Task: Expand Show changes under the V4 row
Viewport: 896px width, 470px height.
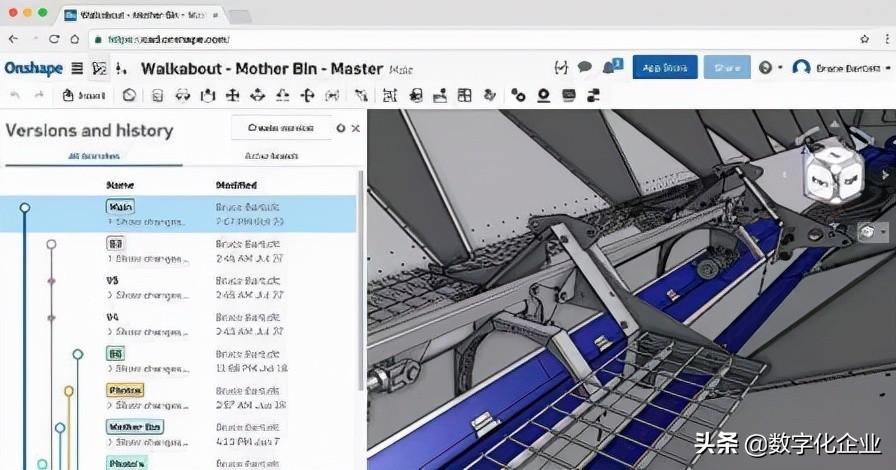Action: point(148,332)
